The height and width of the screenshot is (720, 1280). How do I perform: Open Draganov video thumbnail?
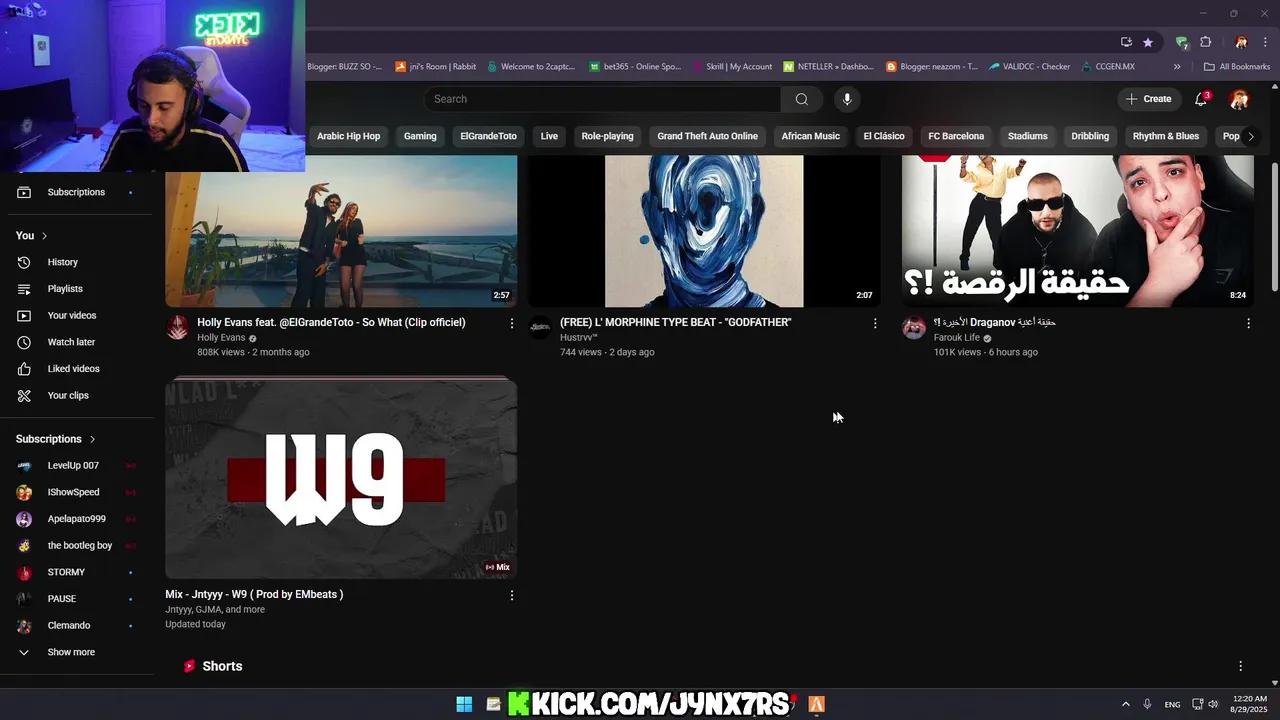tap(1078, 231)
